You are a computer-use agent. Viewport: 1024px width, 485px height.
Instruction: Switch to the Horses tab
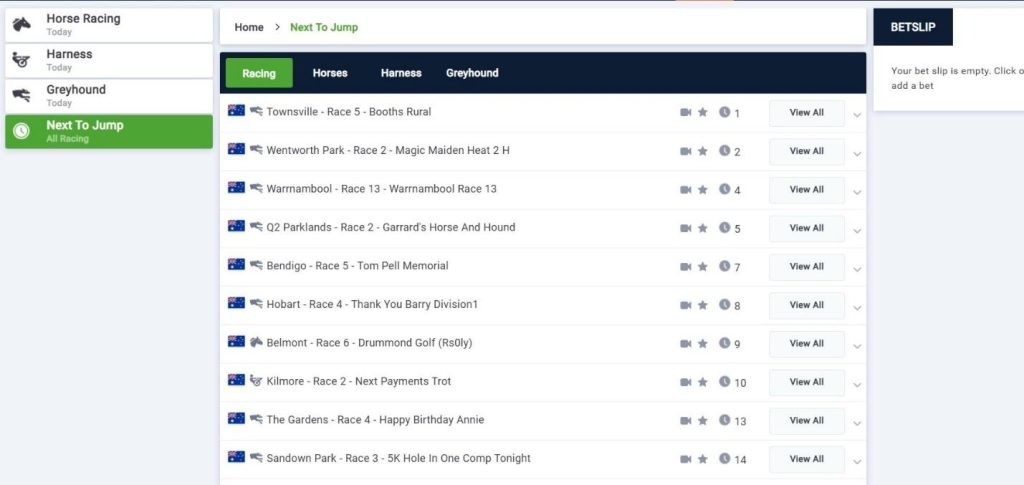click(x=330, y=73)
